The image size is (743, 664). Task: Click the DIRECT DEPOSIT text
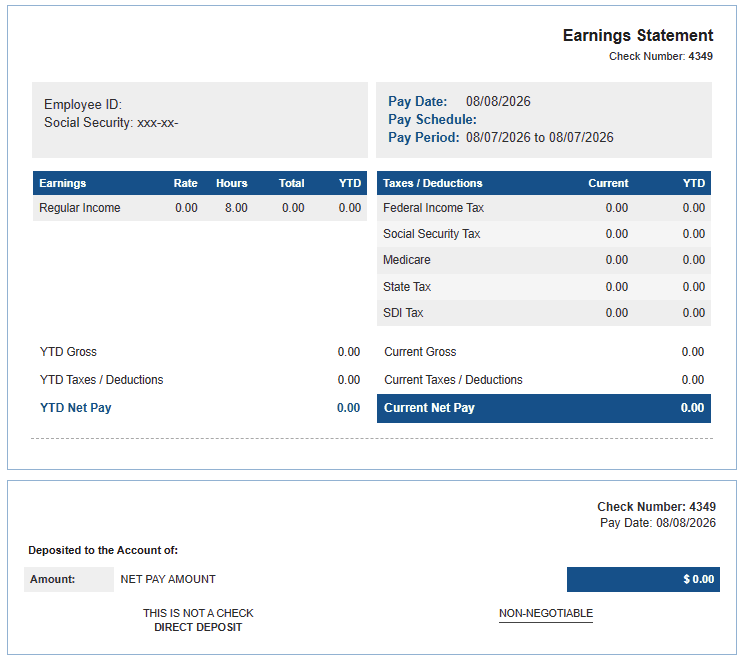click(198, 628)
